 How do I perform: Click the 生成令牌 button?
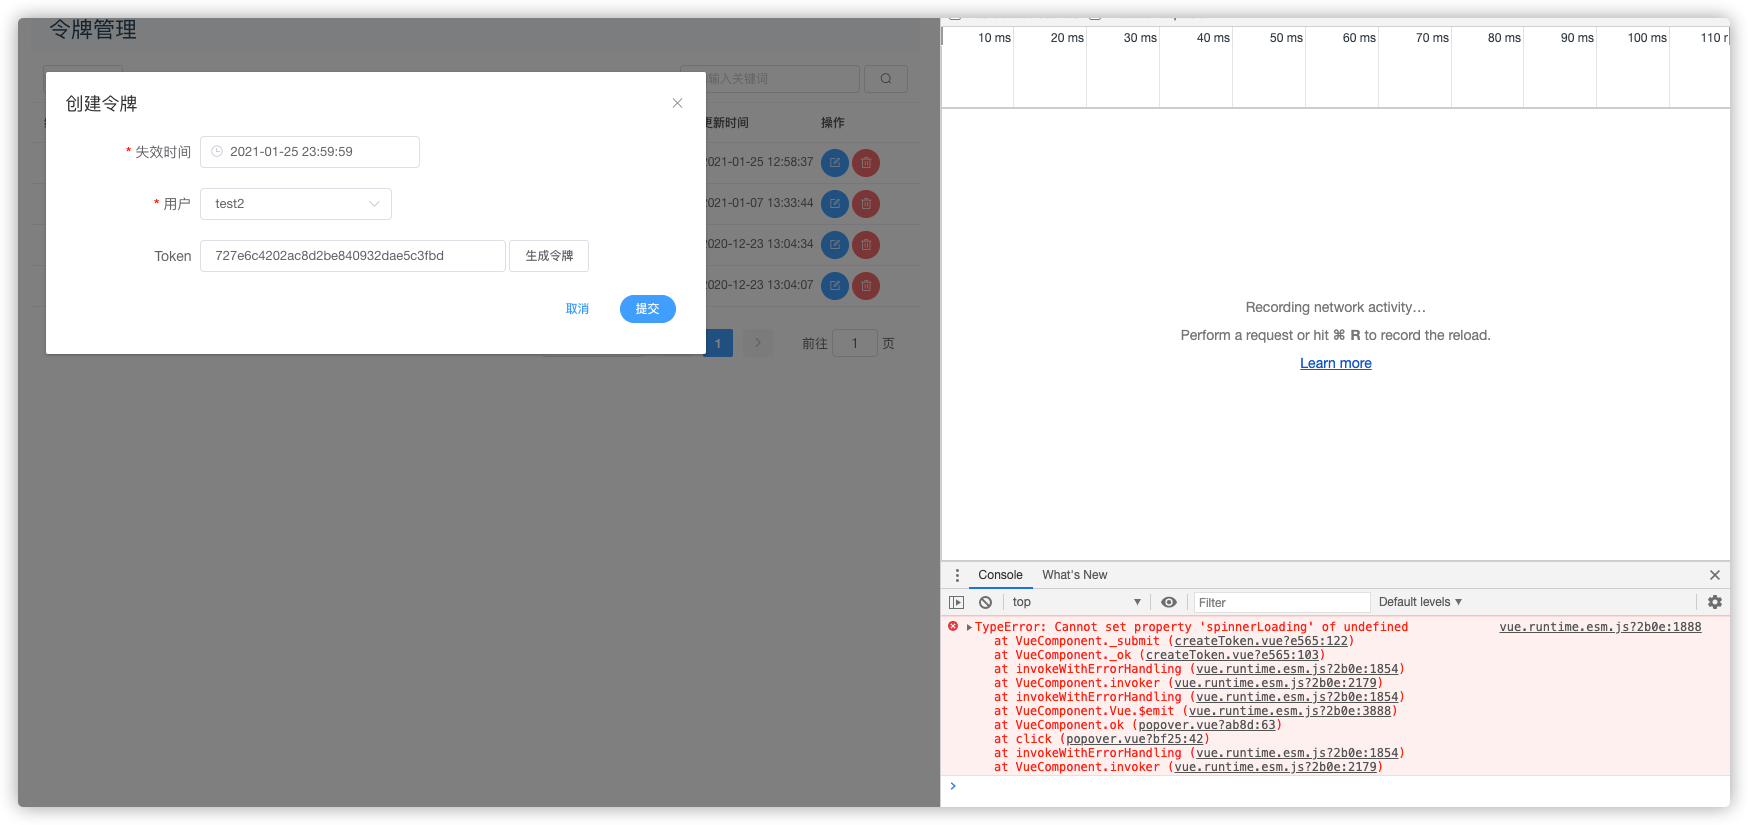point(549,256)
